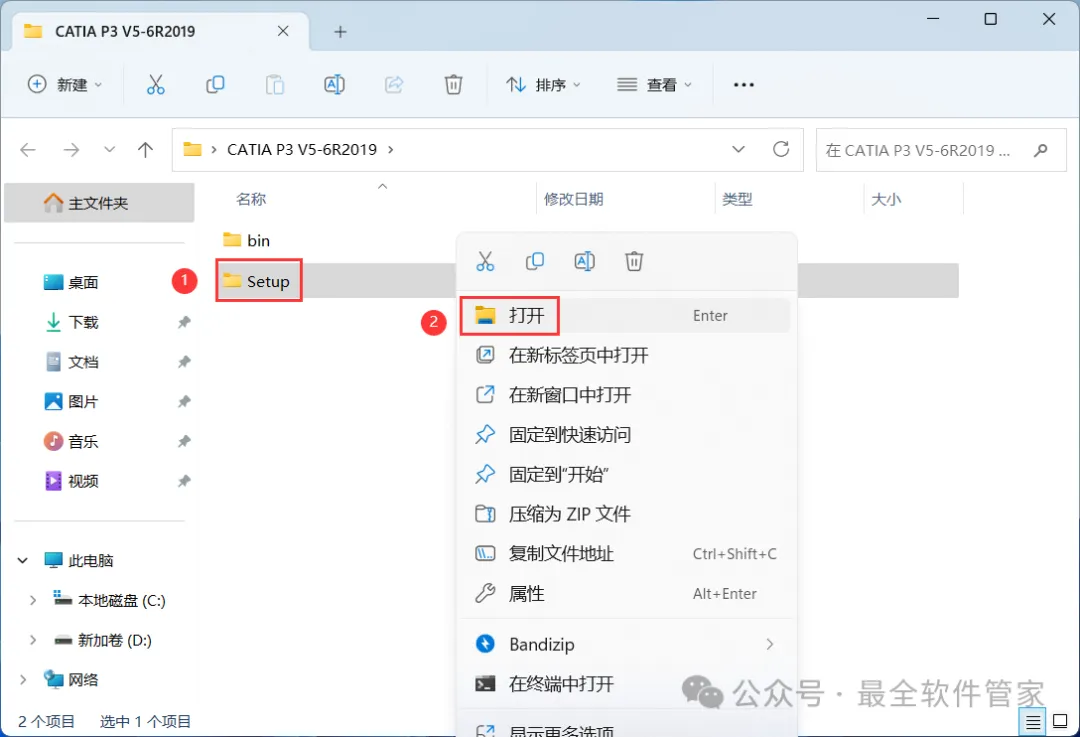Open the 排序 sort dropdown

coord(543,85)
